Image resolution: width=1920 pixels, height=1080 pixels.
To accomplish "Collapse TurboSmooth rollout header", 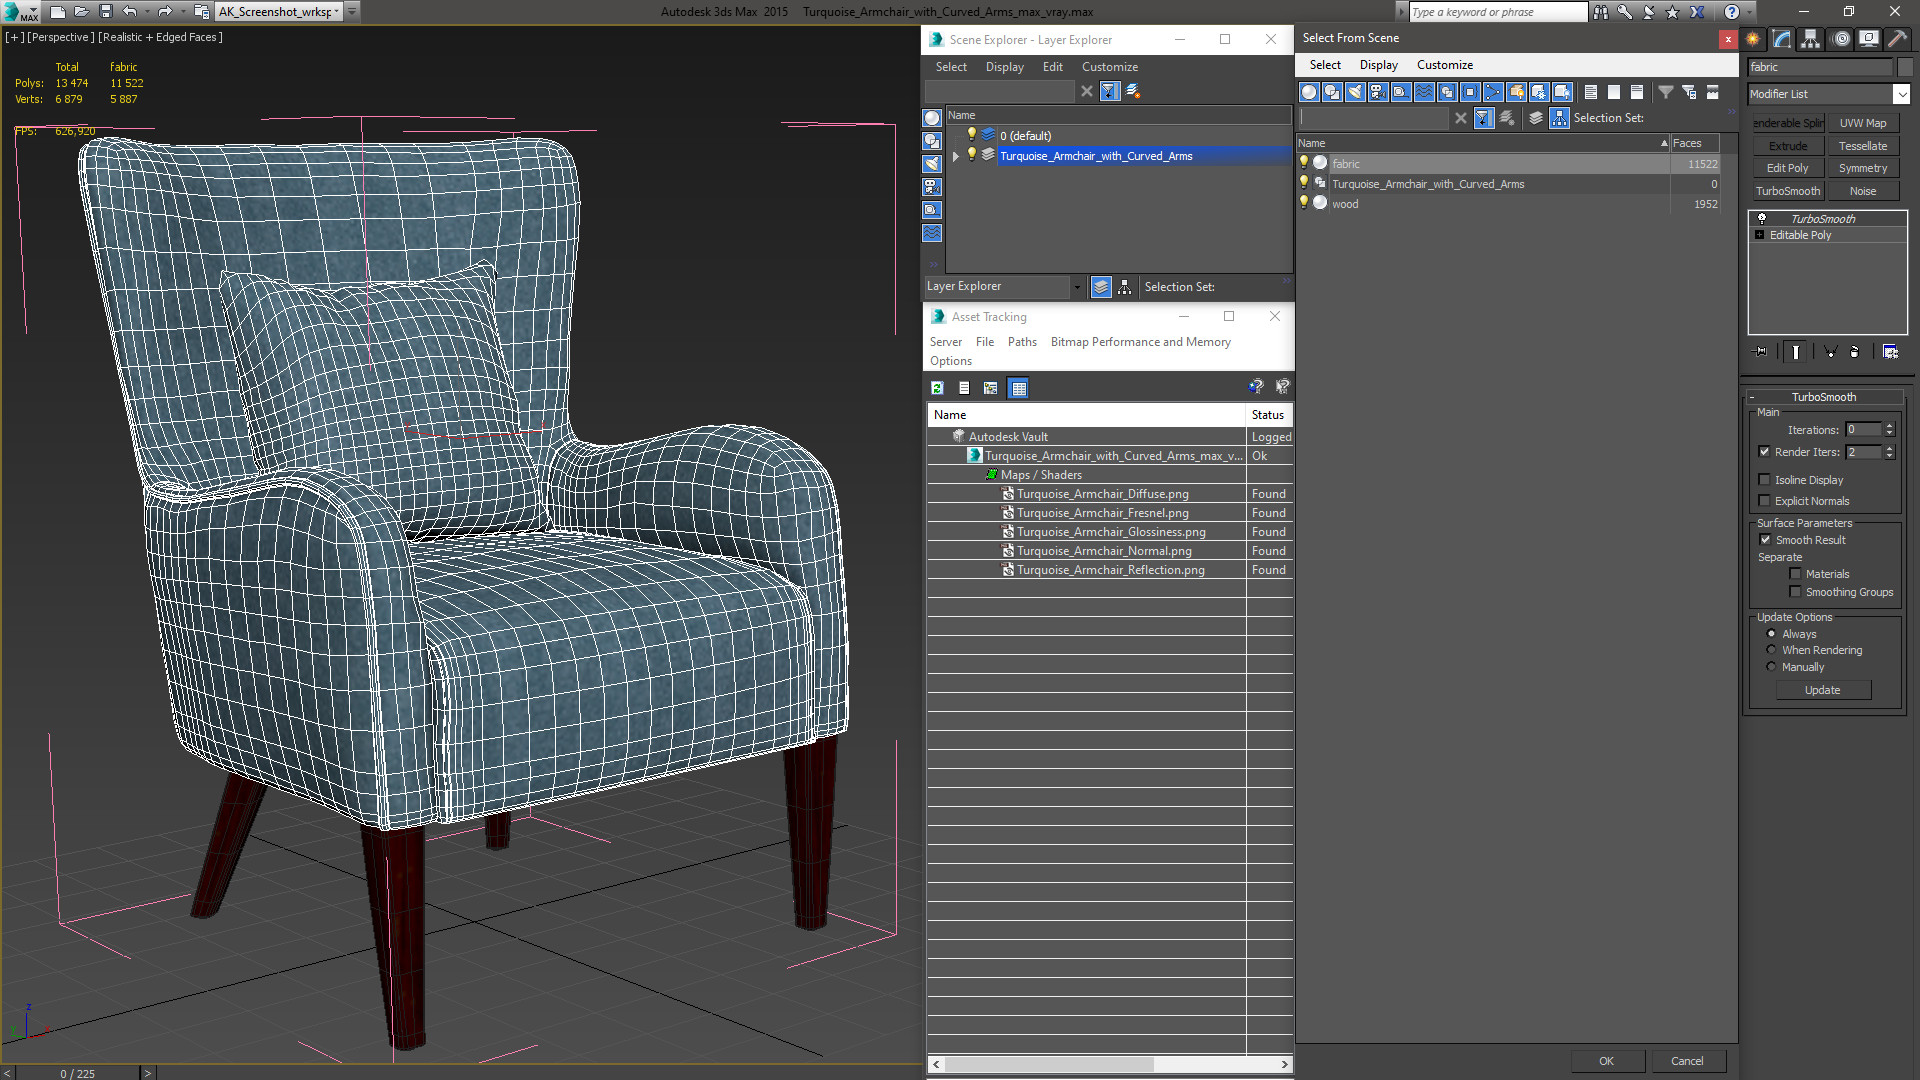I will point(1824,397).
